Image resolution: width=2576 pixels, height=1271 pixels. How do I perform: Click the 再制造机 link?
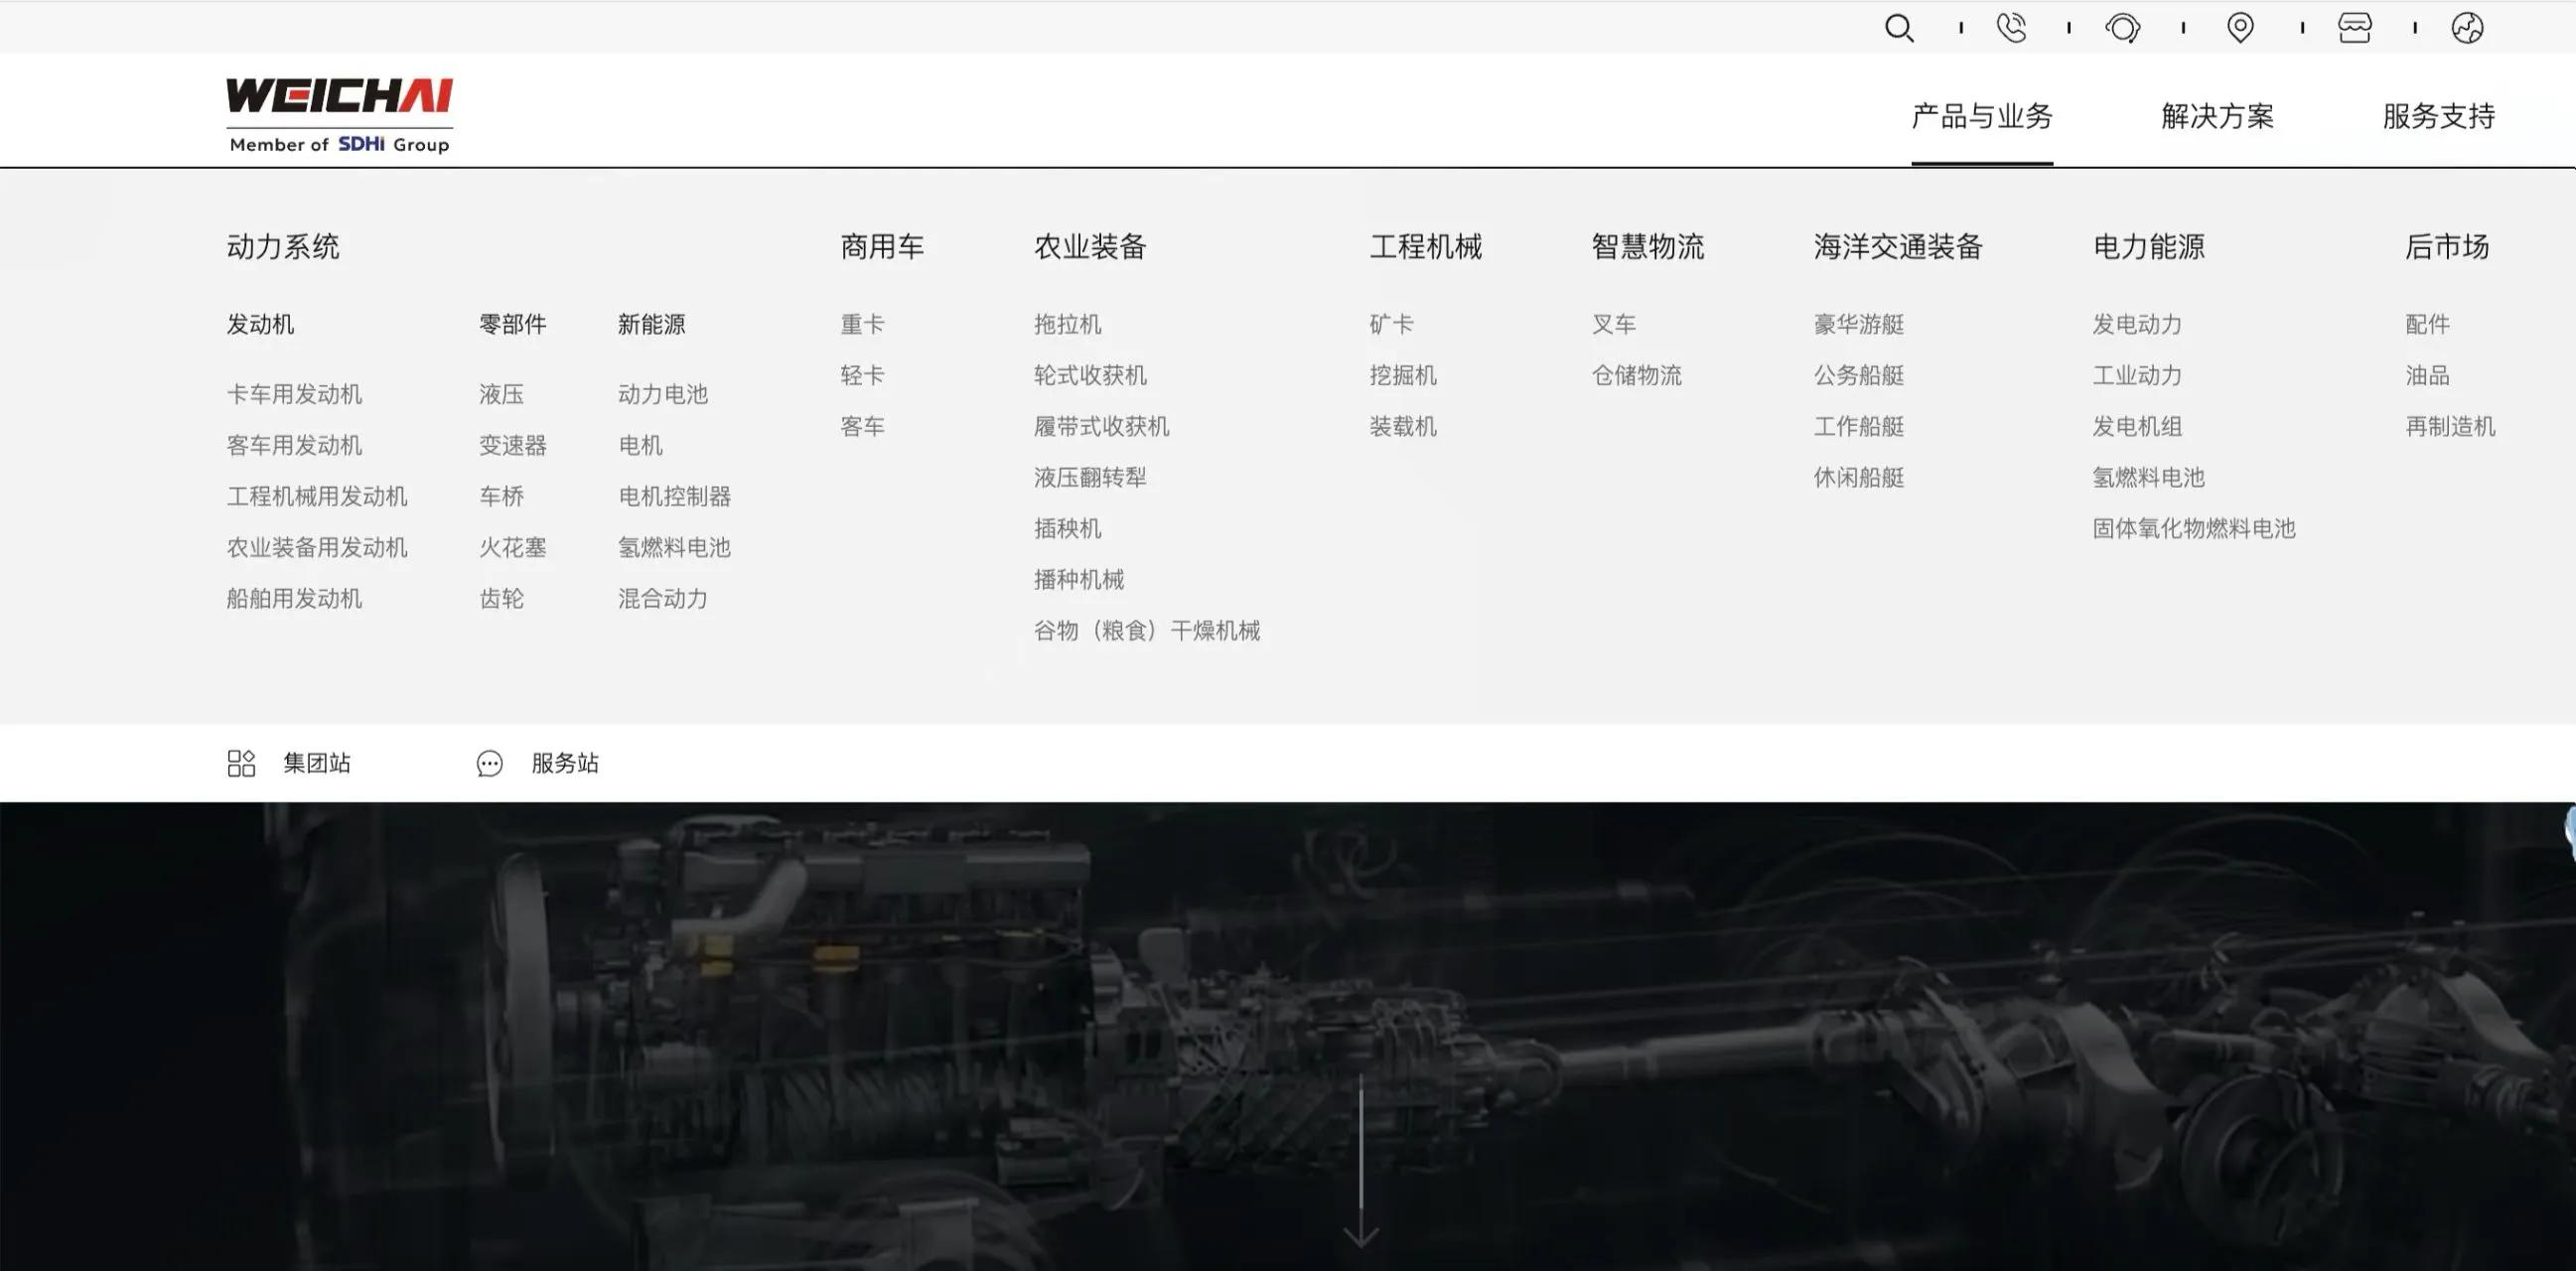2450,426
